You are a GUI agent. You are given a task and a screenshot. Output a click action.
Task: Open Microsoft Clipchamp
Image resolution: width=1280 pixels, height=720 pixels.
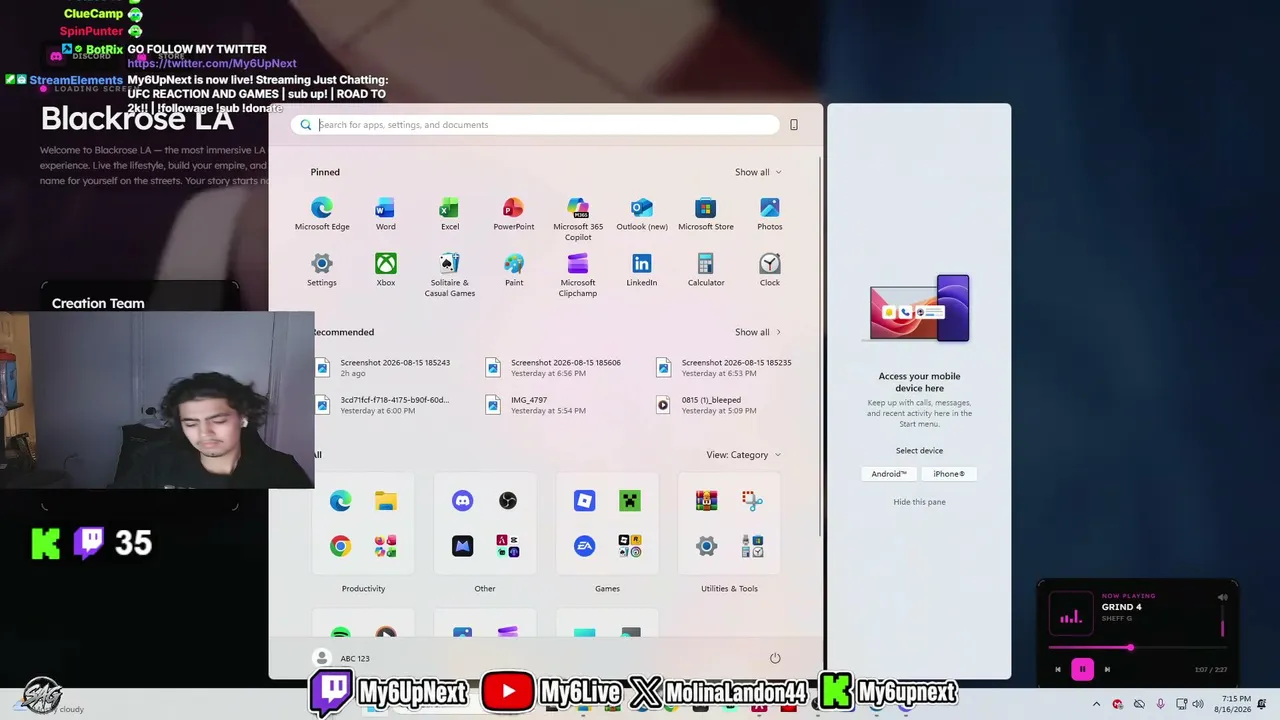point(578,274)
